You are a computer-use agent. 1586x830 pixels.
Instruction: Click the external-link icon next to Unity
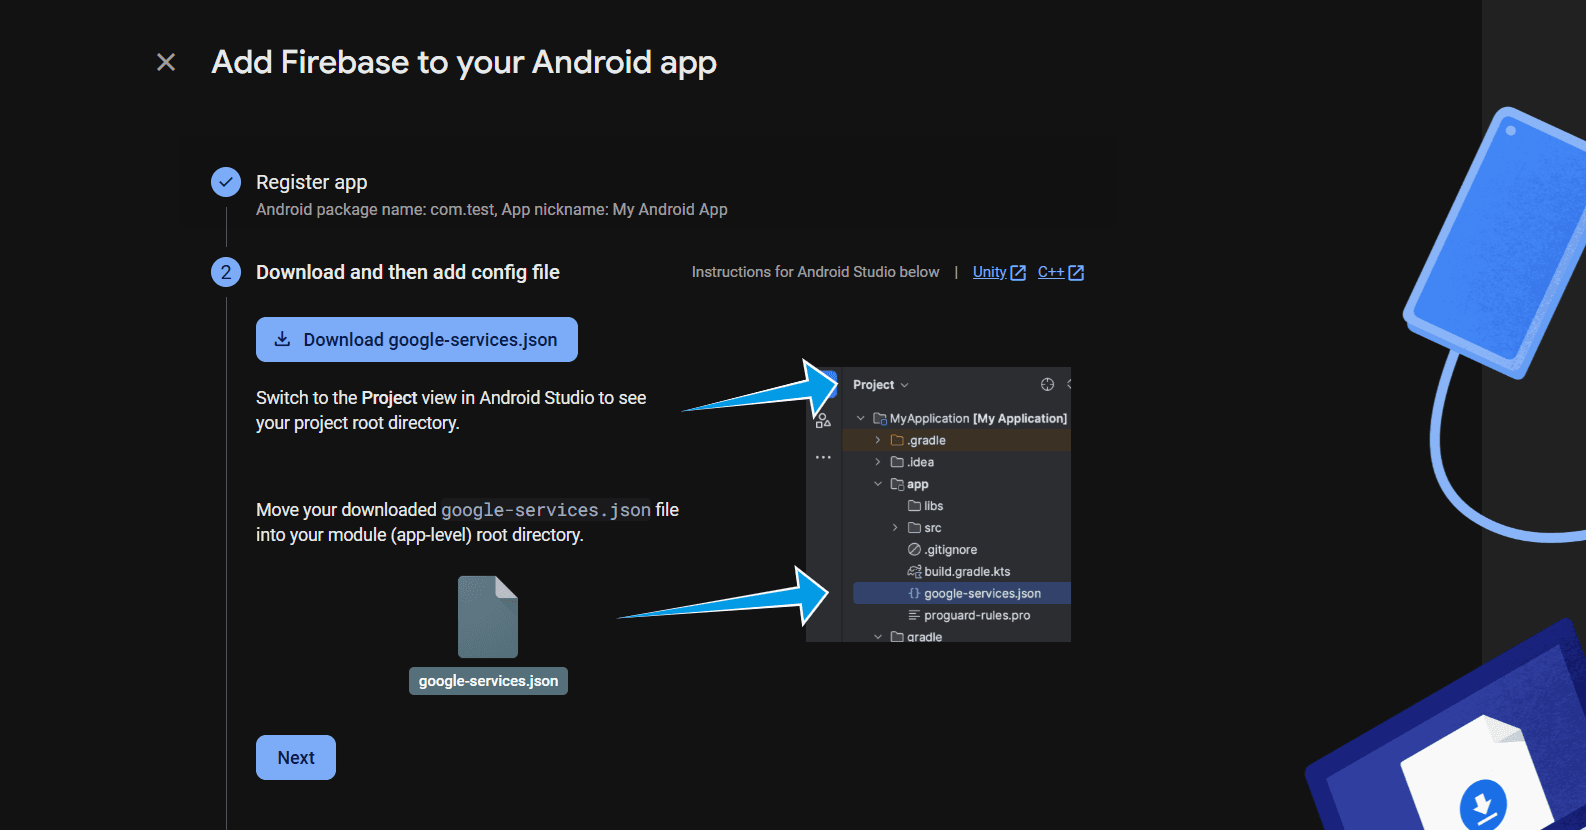point(1018,273)
